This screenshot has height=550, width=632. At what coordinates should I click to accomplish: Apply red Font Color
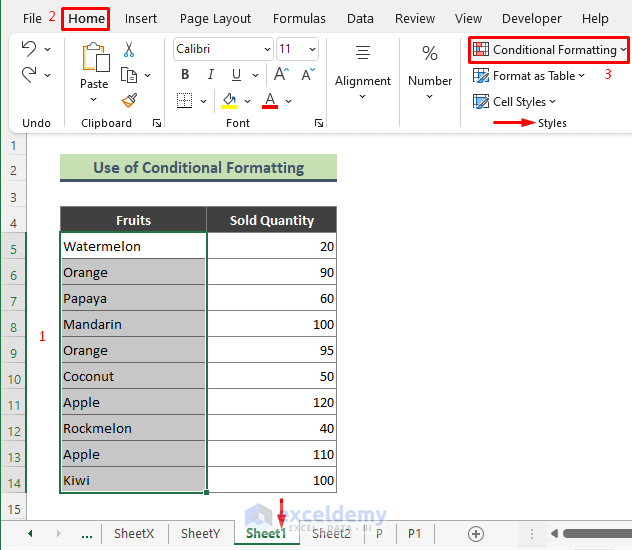click(x=270, y=101)
